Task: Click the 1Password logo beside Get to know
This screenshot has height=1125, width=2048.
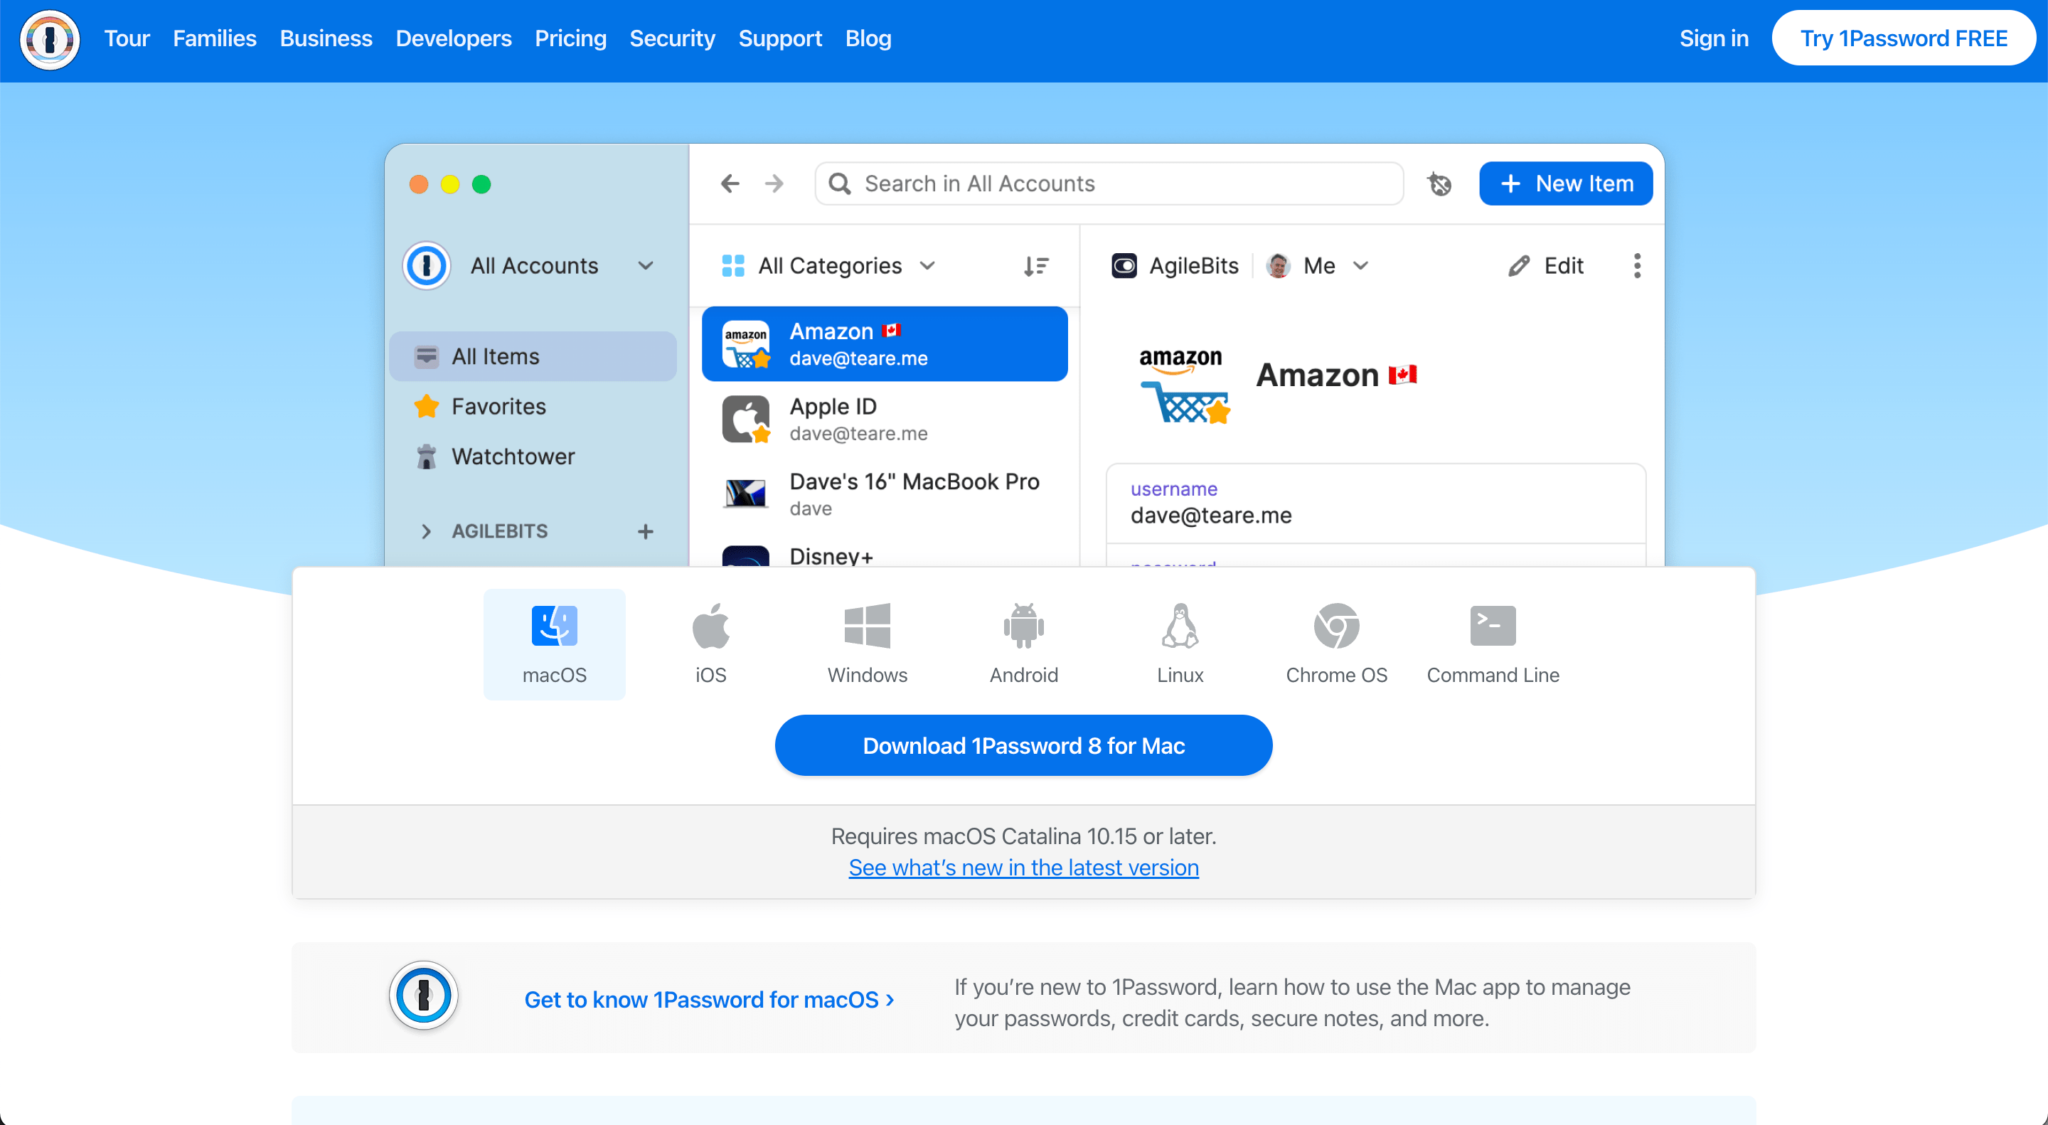Action: 424,996
